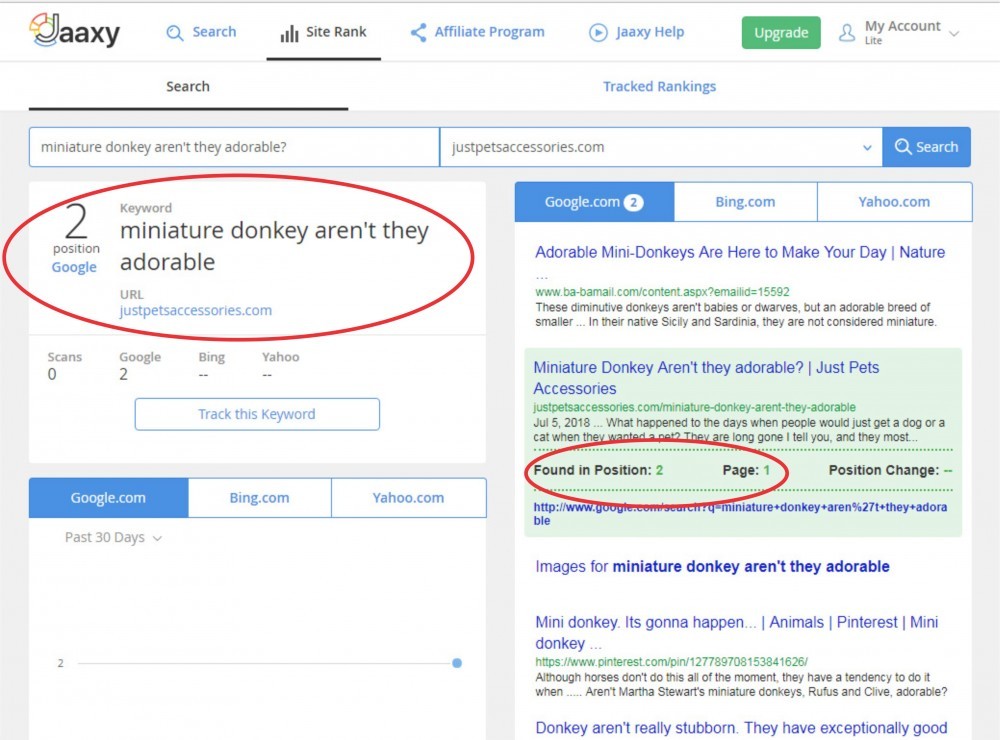Click the Site Rank bar chart icon
The height and width of the screenshot is (740, 1000).
[289, 33]
